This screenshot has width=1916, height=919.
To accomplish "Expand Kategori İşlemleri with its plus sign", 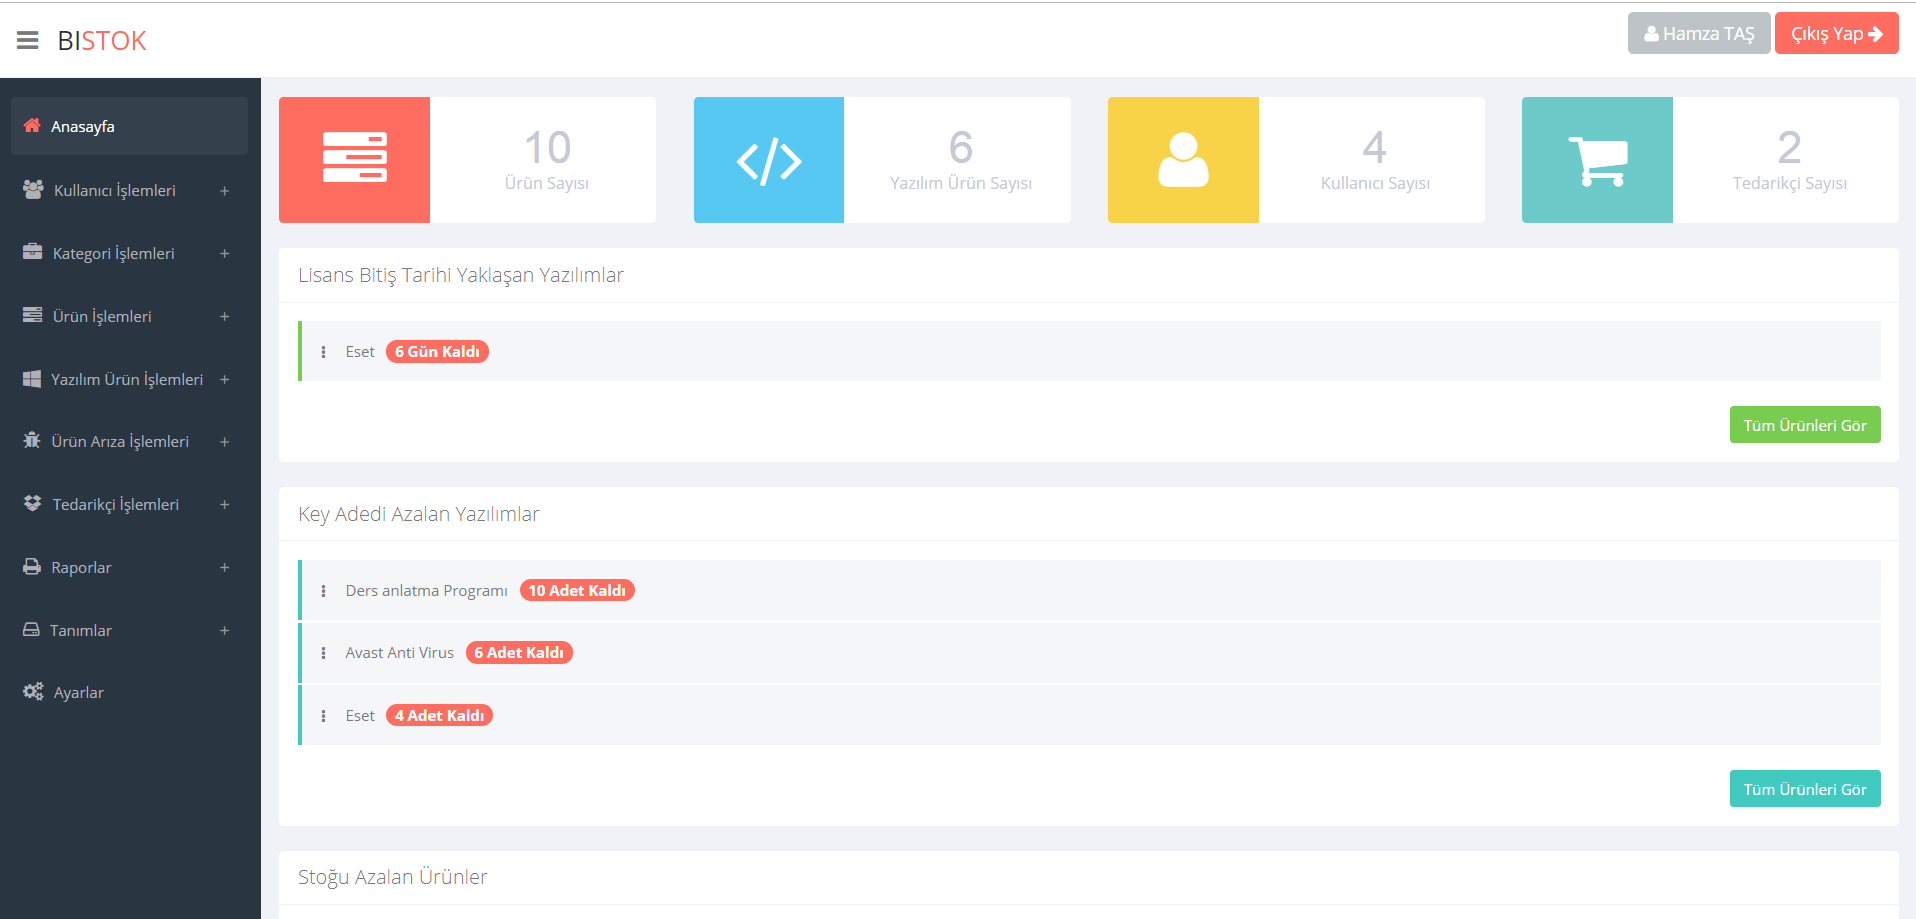I will [224, 254].
